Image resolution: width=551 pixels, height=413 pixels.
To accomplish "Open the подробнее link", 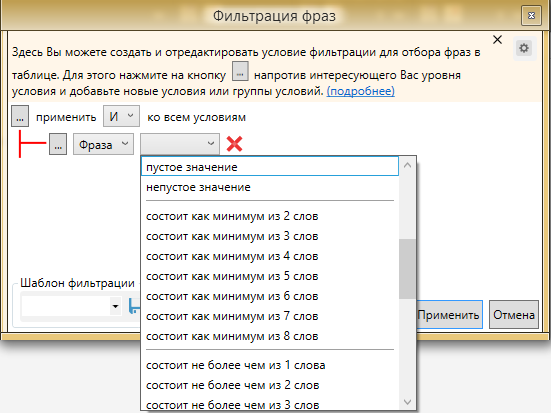I will click(361, 91).
